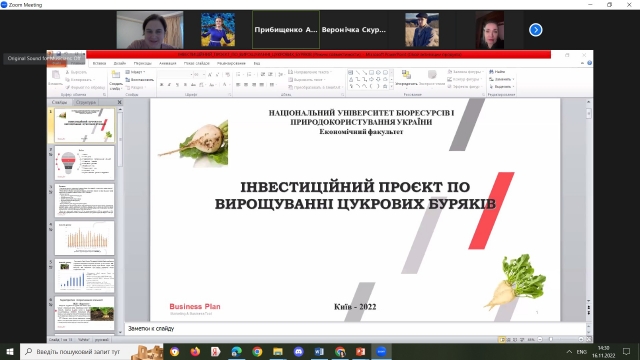
Task: Select the Слайды pane tab
Action: (59, 102)
